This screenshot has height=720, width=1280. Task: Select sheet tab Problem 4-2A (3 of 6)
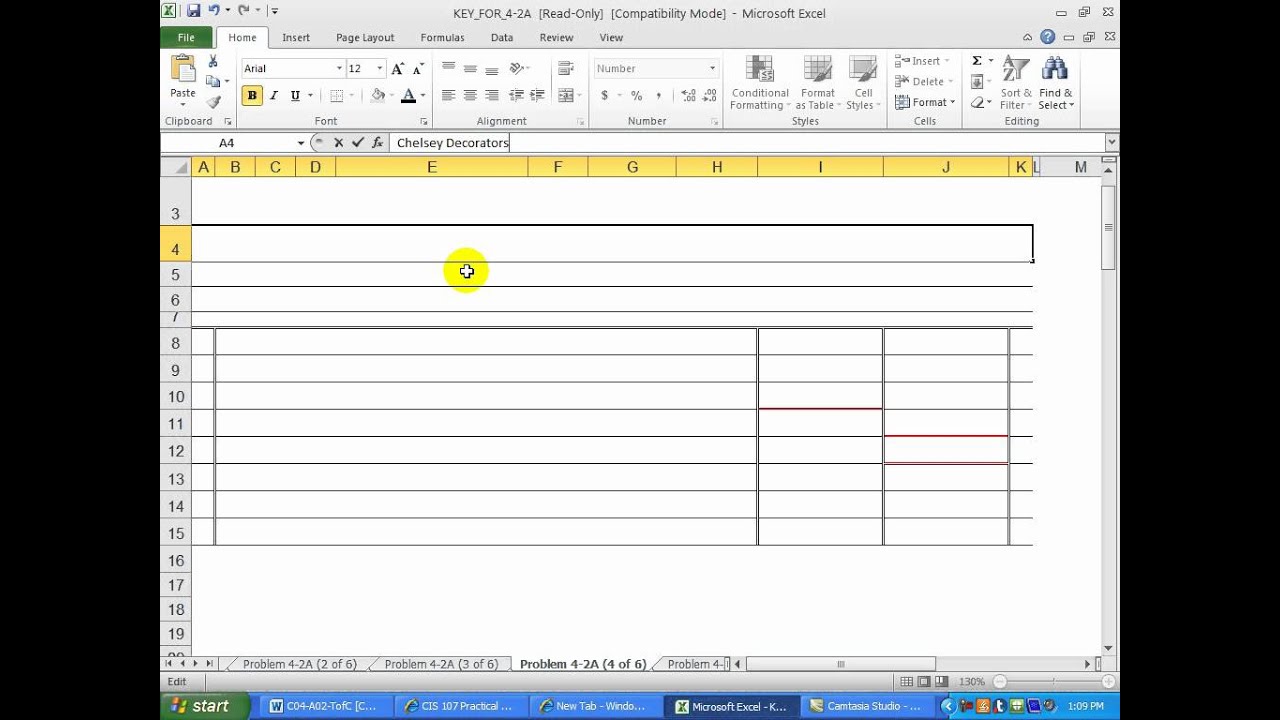(x=441, y=664)
